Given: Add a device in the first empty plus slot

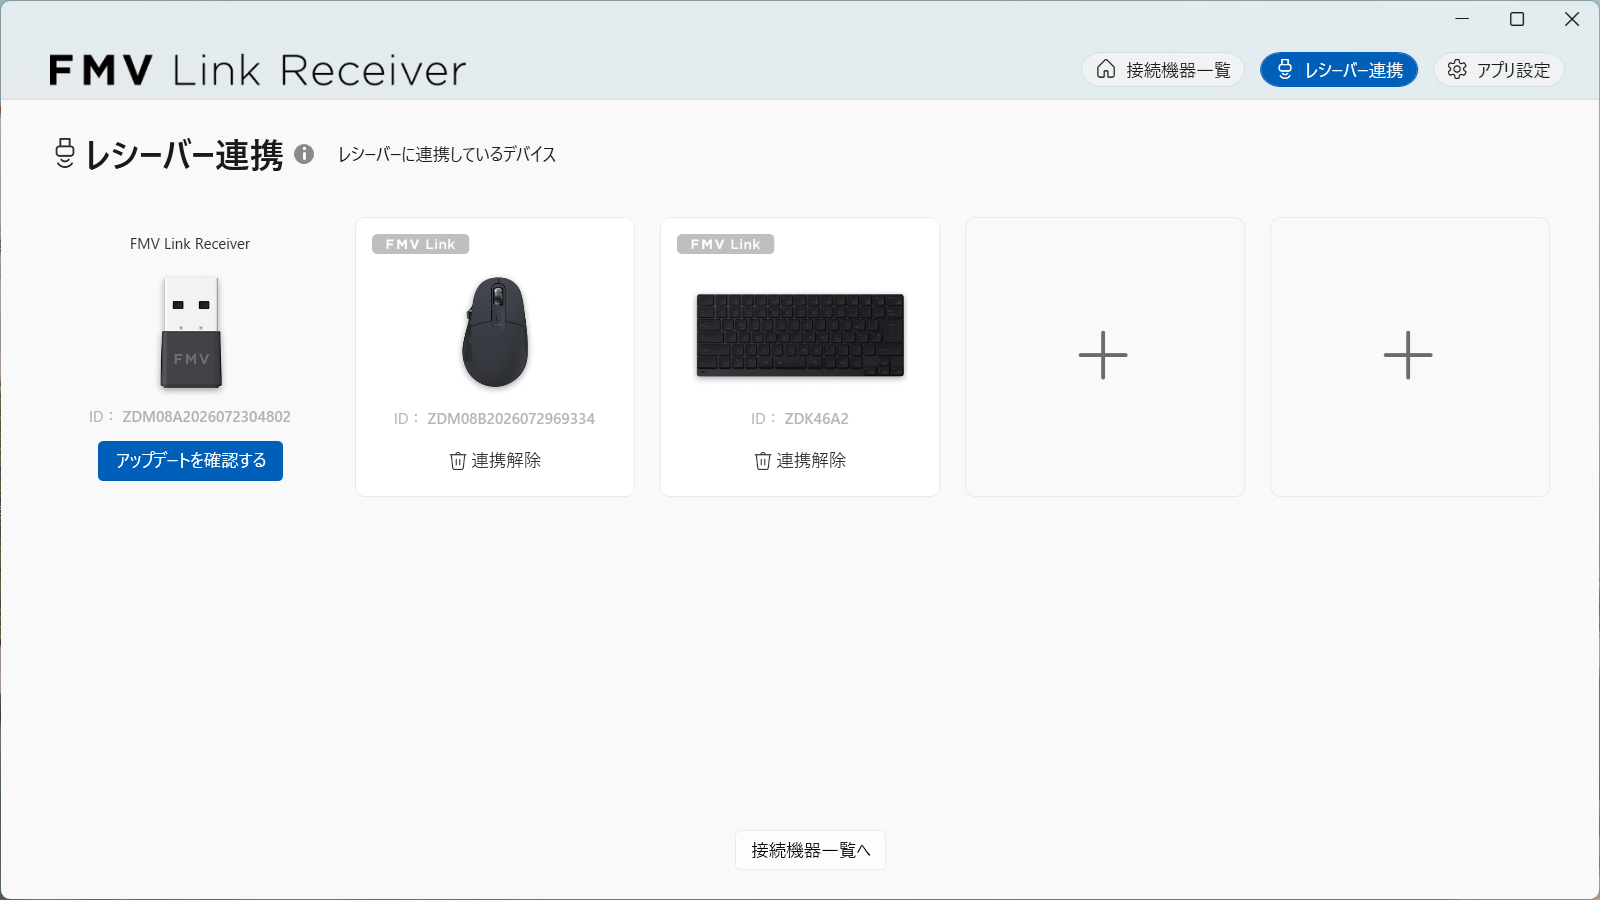Looking at the screenshot, I should 1104,356.
